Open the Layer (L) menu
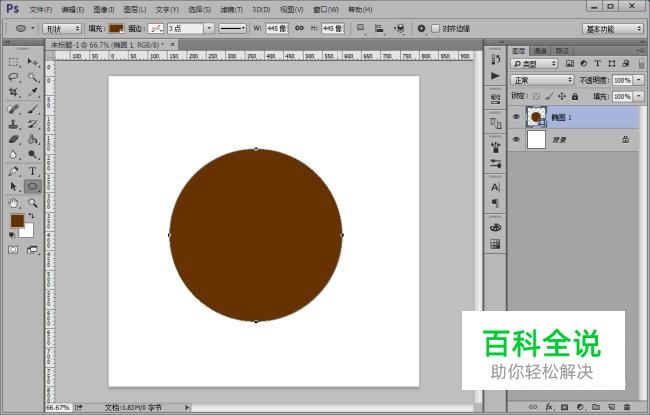The width and height of the screenshot is (650, 415). (135, 9)
